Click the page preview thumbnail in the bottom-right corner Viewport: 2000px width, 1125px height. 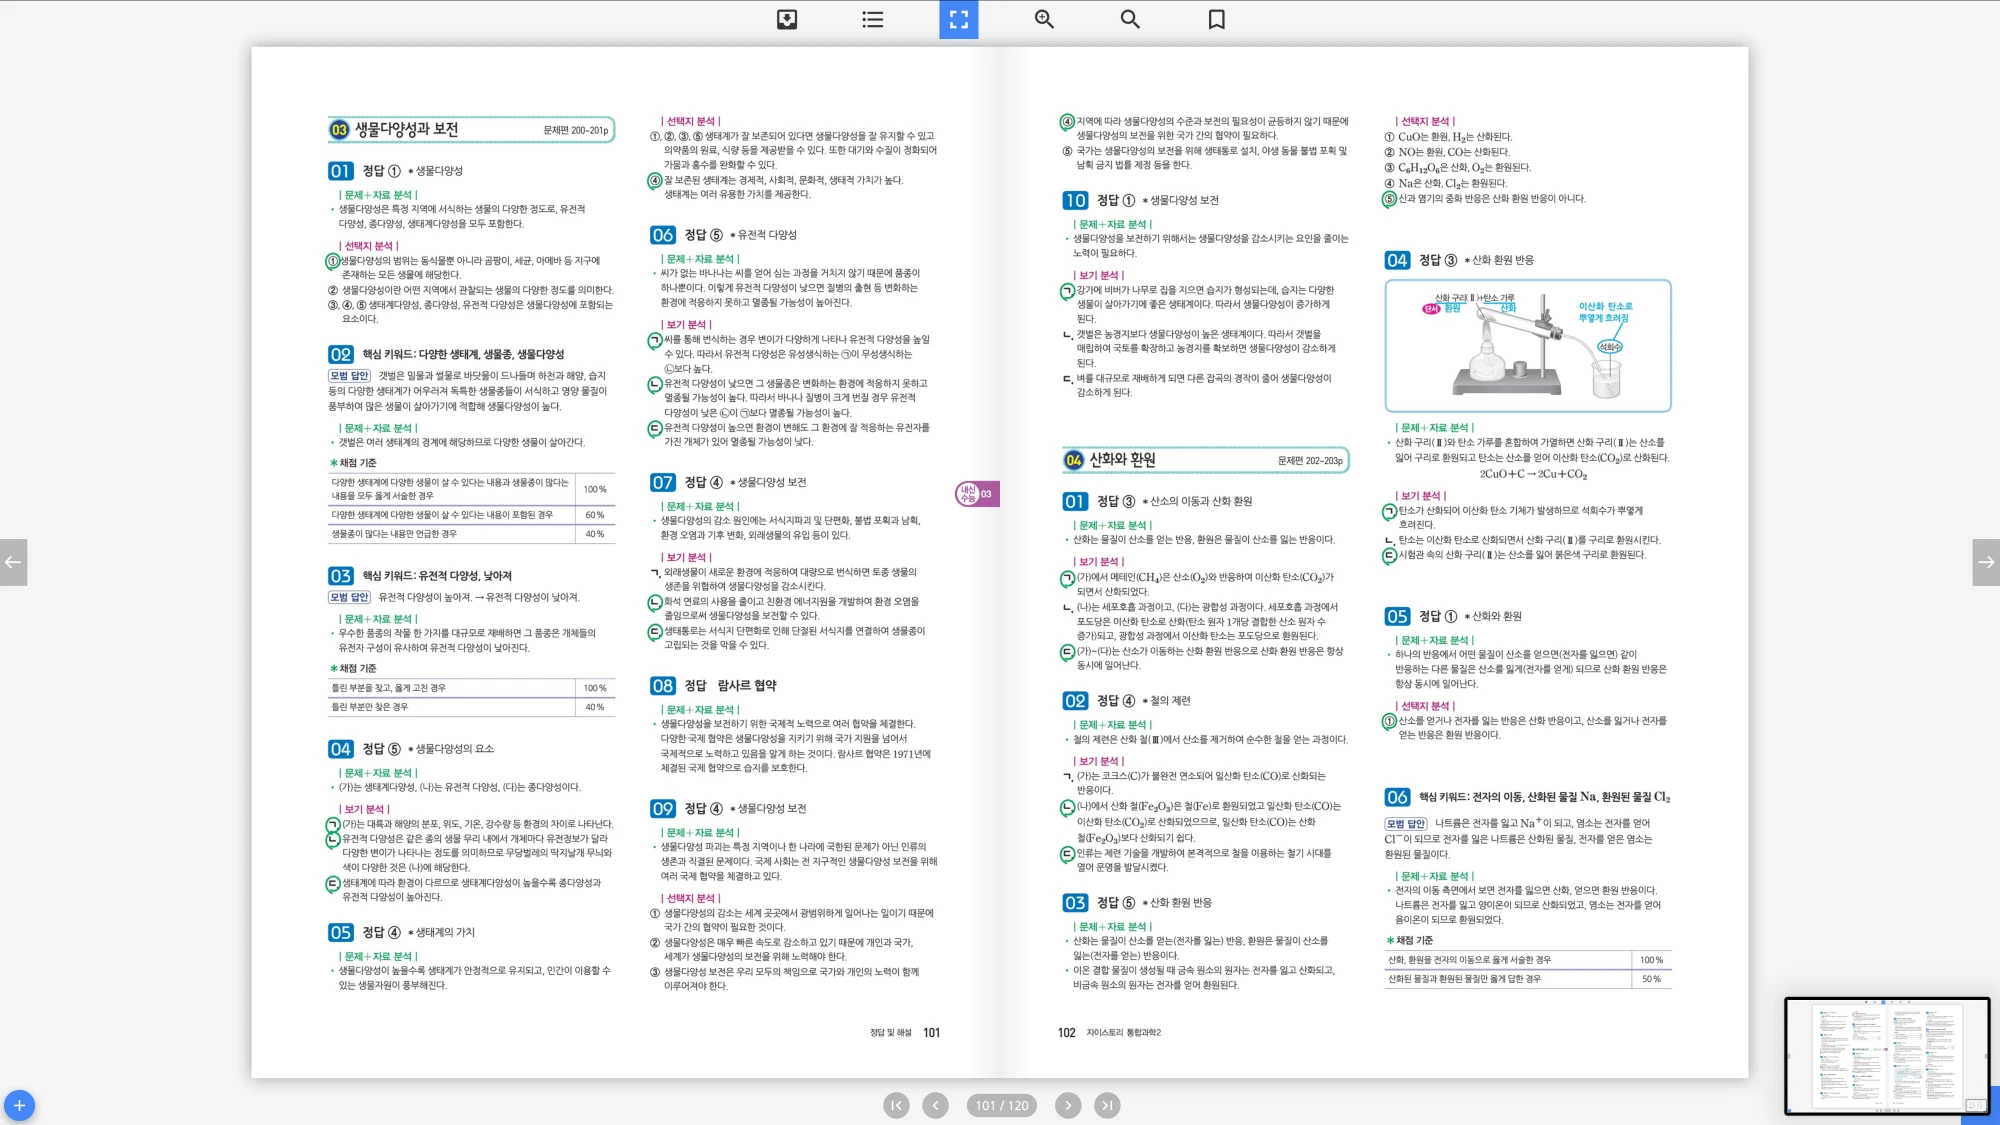1886,1055
